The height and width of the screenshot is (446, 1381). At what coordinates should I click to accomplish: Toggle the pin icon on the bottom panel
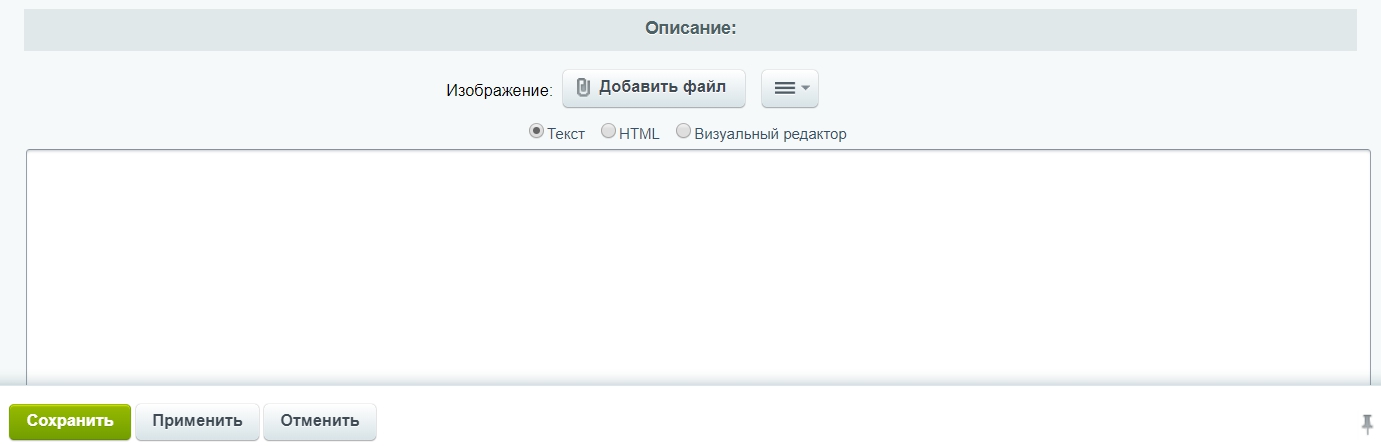tap(1367, 421)
